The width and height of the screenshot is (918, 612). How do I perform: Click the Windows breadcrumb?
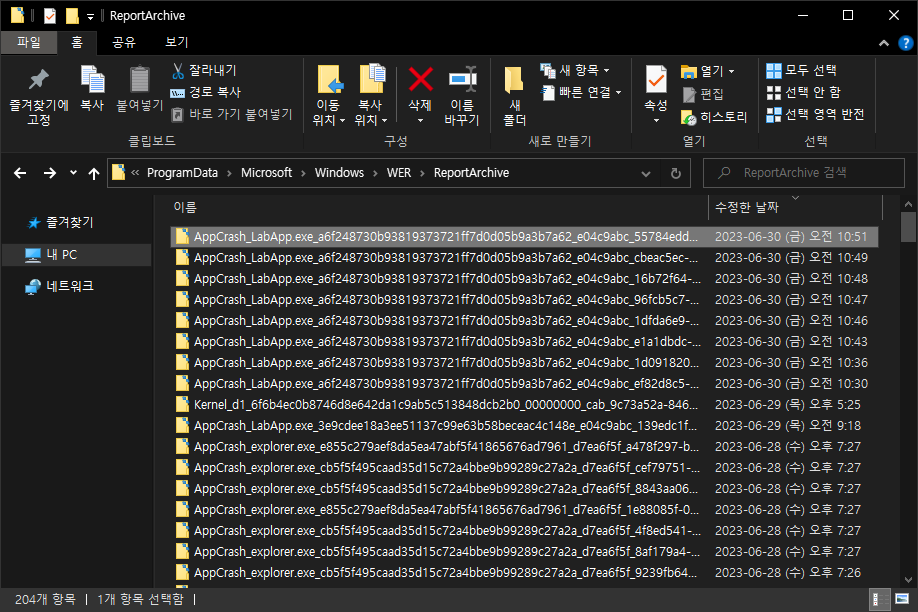340,173
